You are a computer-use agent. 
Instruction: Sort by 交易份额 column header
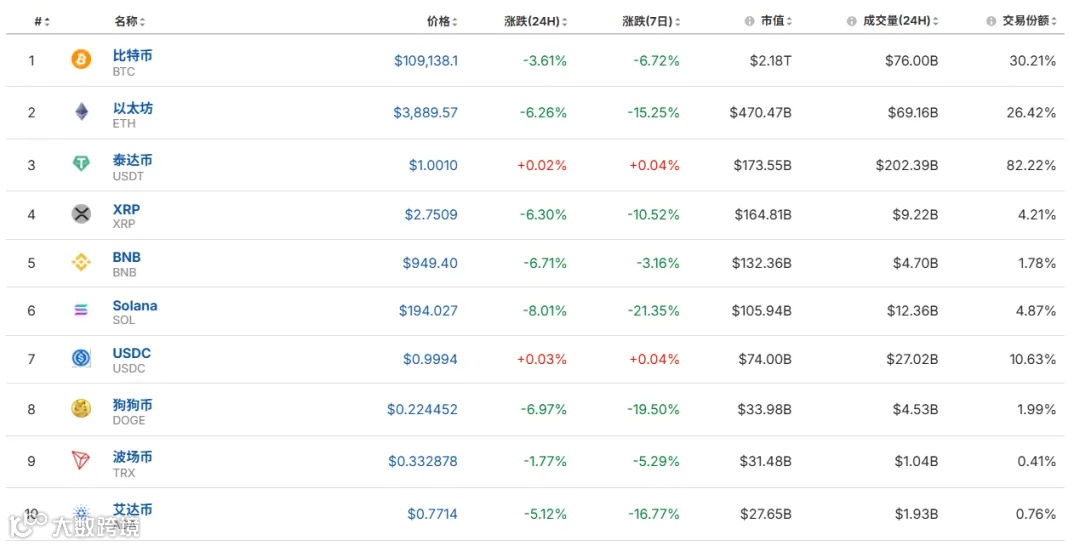coord(1030,21)
